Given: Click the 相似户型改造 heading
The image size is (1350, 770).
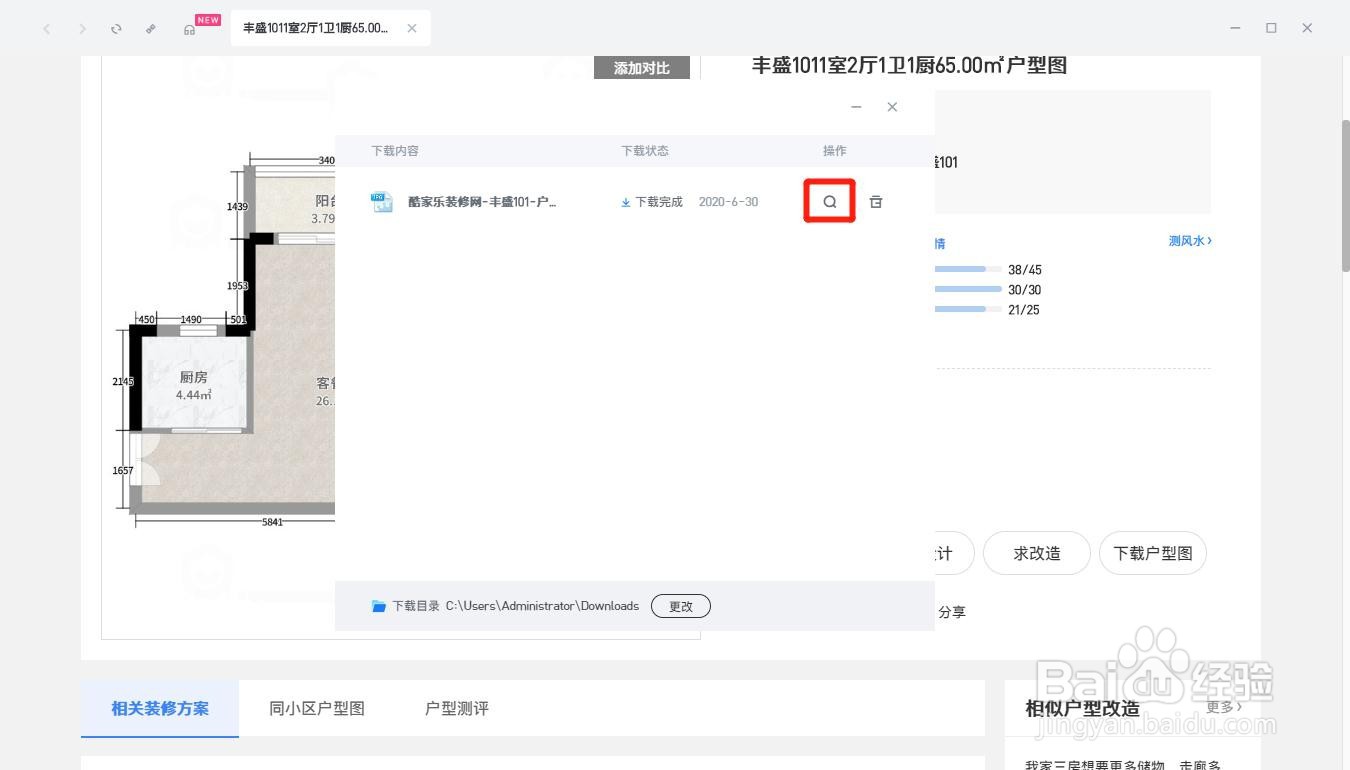Looking at the screenshot, I should [x=1082, y=708].
